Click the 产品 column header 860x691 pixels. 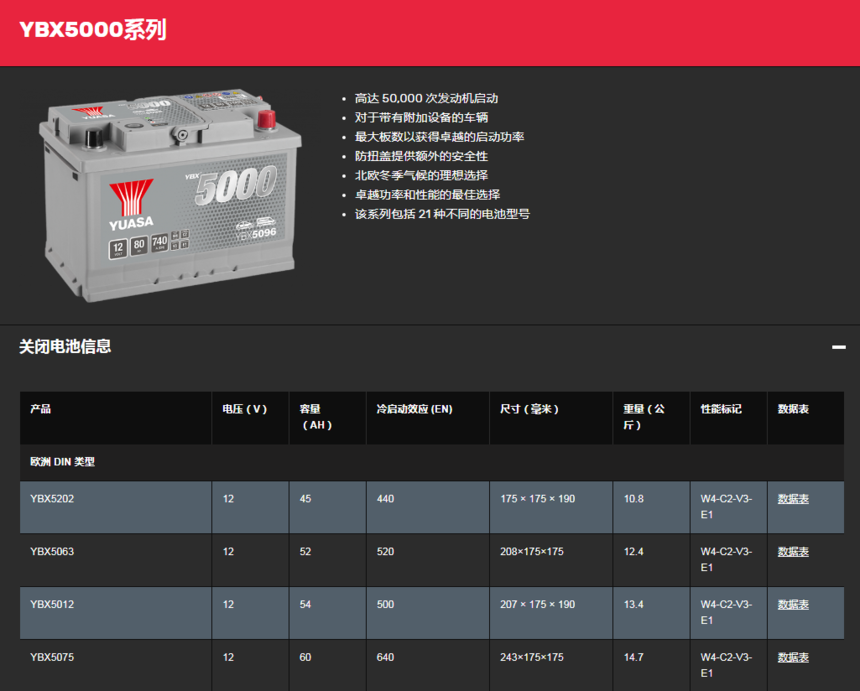116,418
